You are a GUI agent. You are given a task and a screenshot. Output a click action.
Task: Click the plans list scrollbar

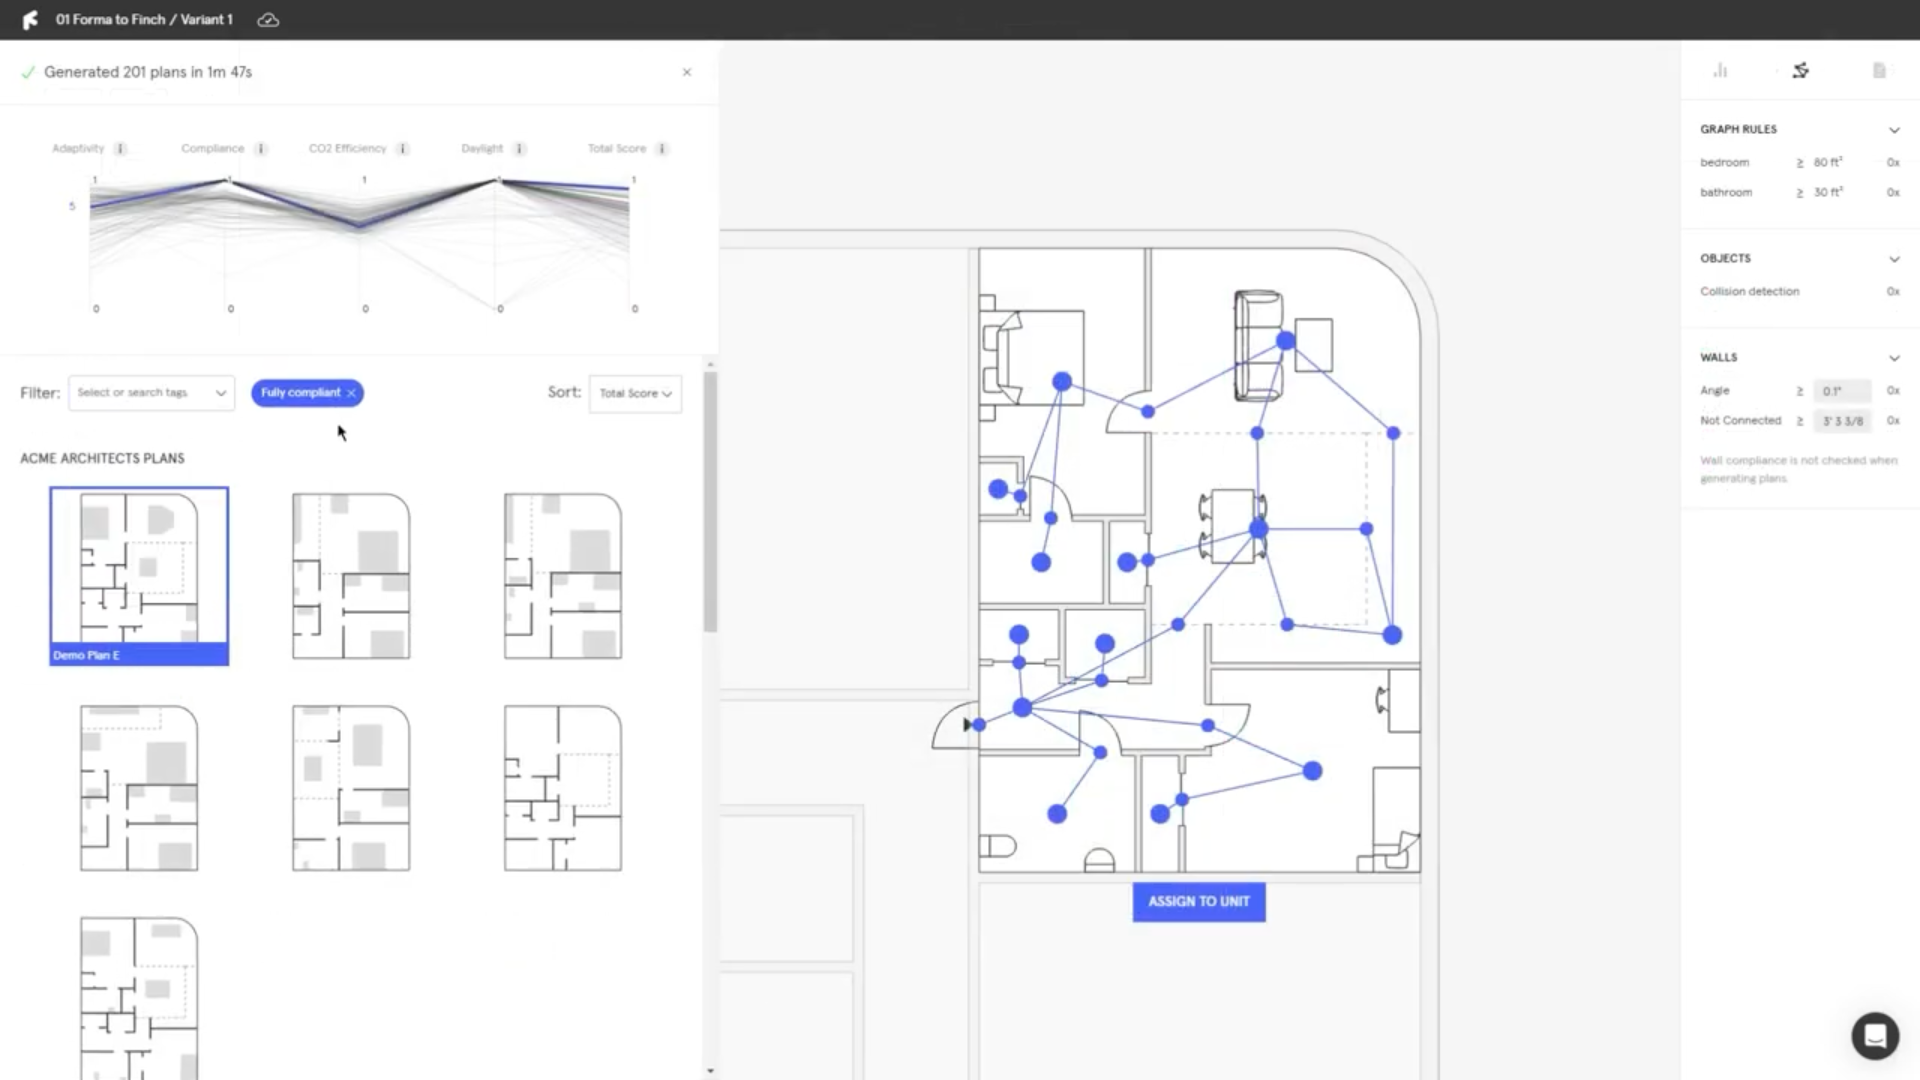[710, 500]
